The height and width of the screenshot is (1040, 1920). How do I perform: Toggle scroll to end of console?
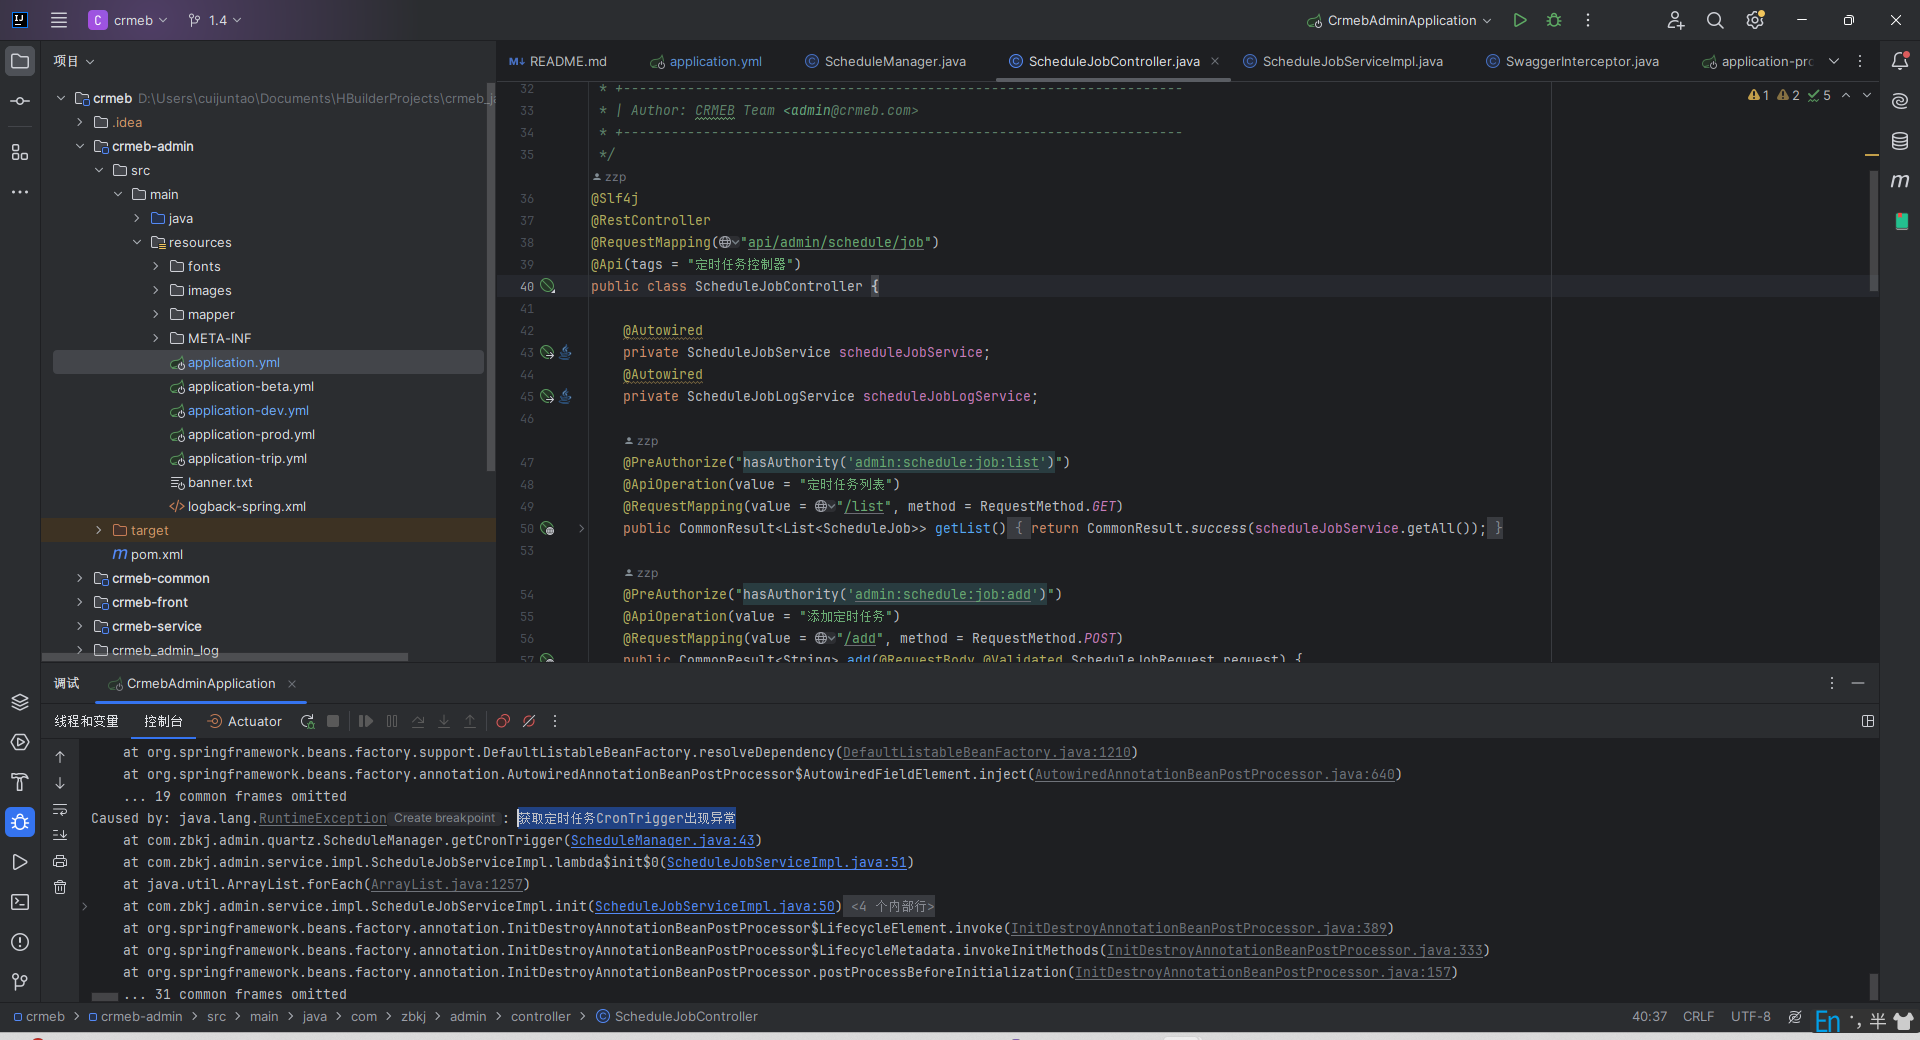click(x=60, y=835)
